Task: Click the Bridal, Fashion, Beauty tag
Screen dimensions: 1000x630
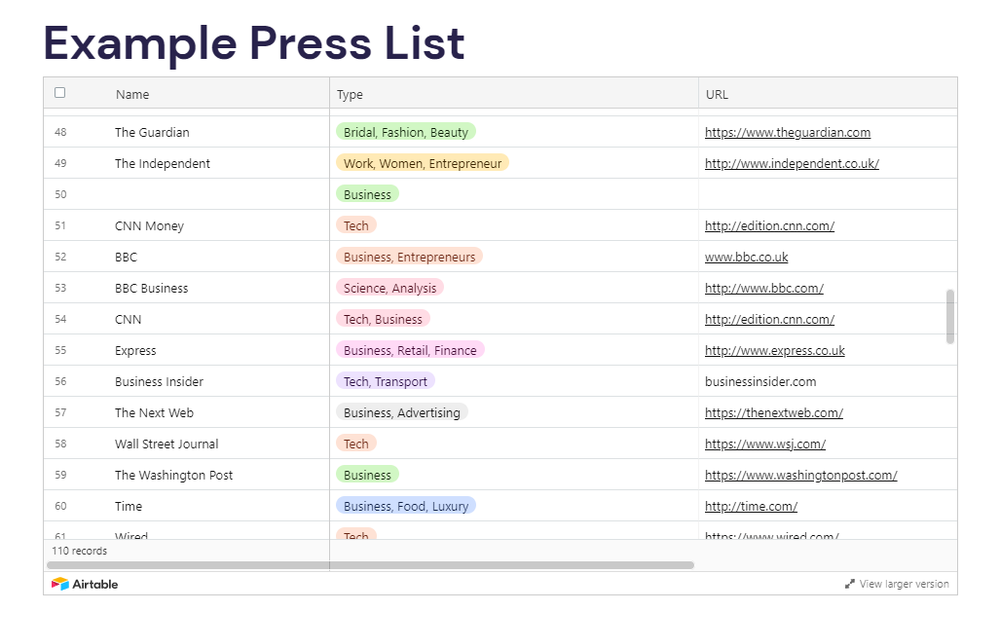Action: pyautogui.click(x=406, y=132)
